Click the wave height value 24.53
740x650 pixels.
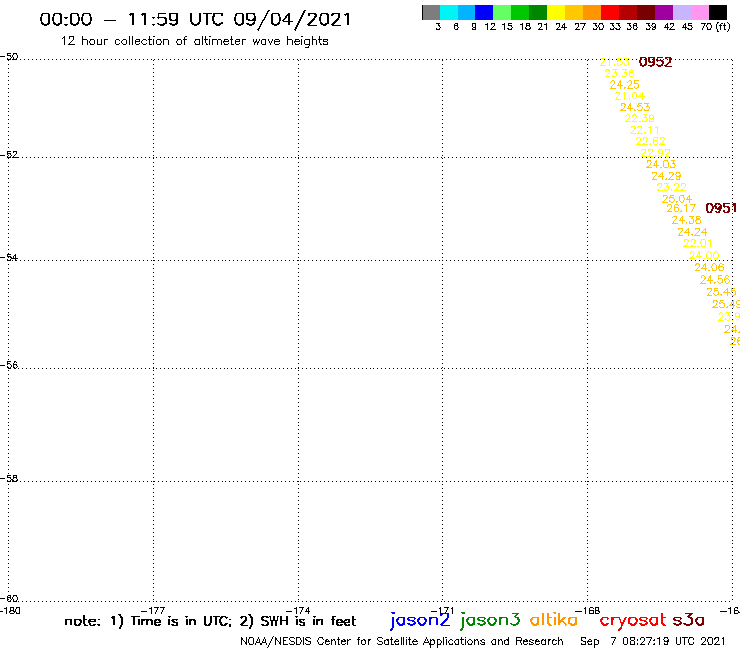click(635, 107)
